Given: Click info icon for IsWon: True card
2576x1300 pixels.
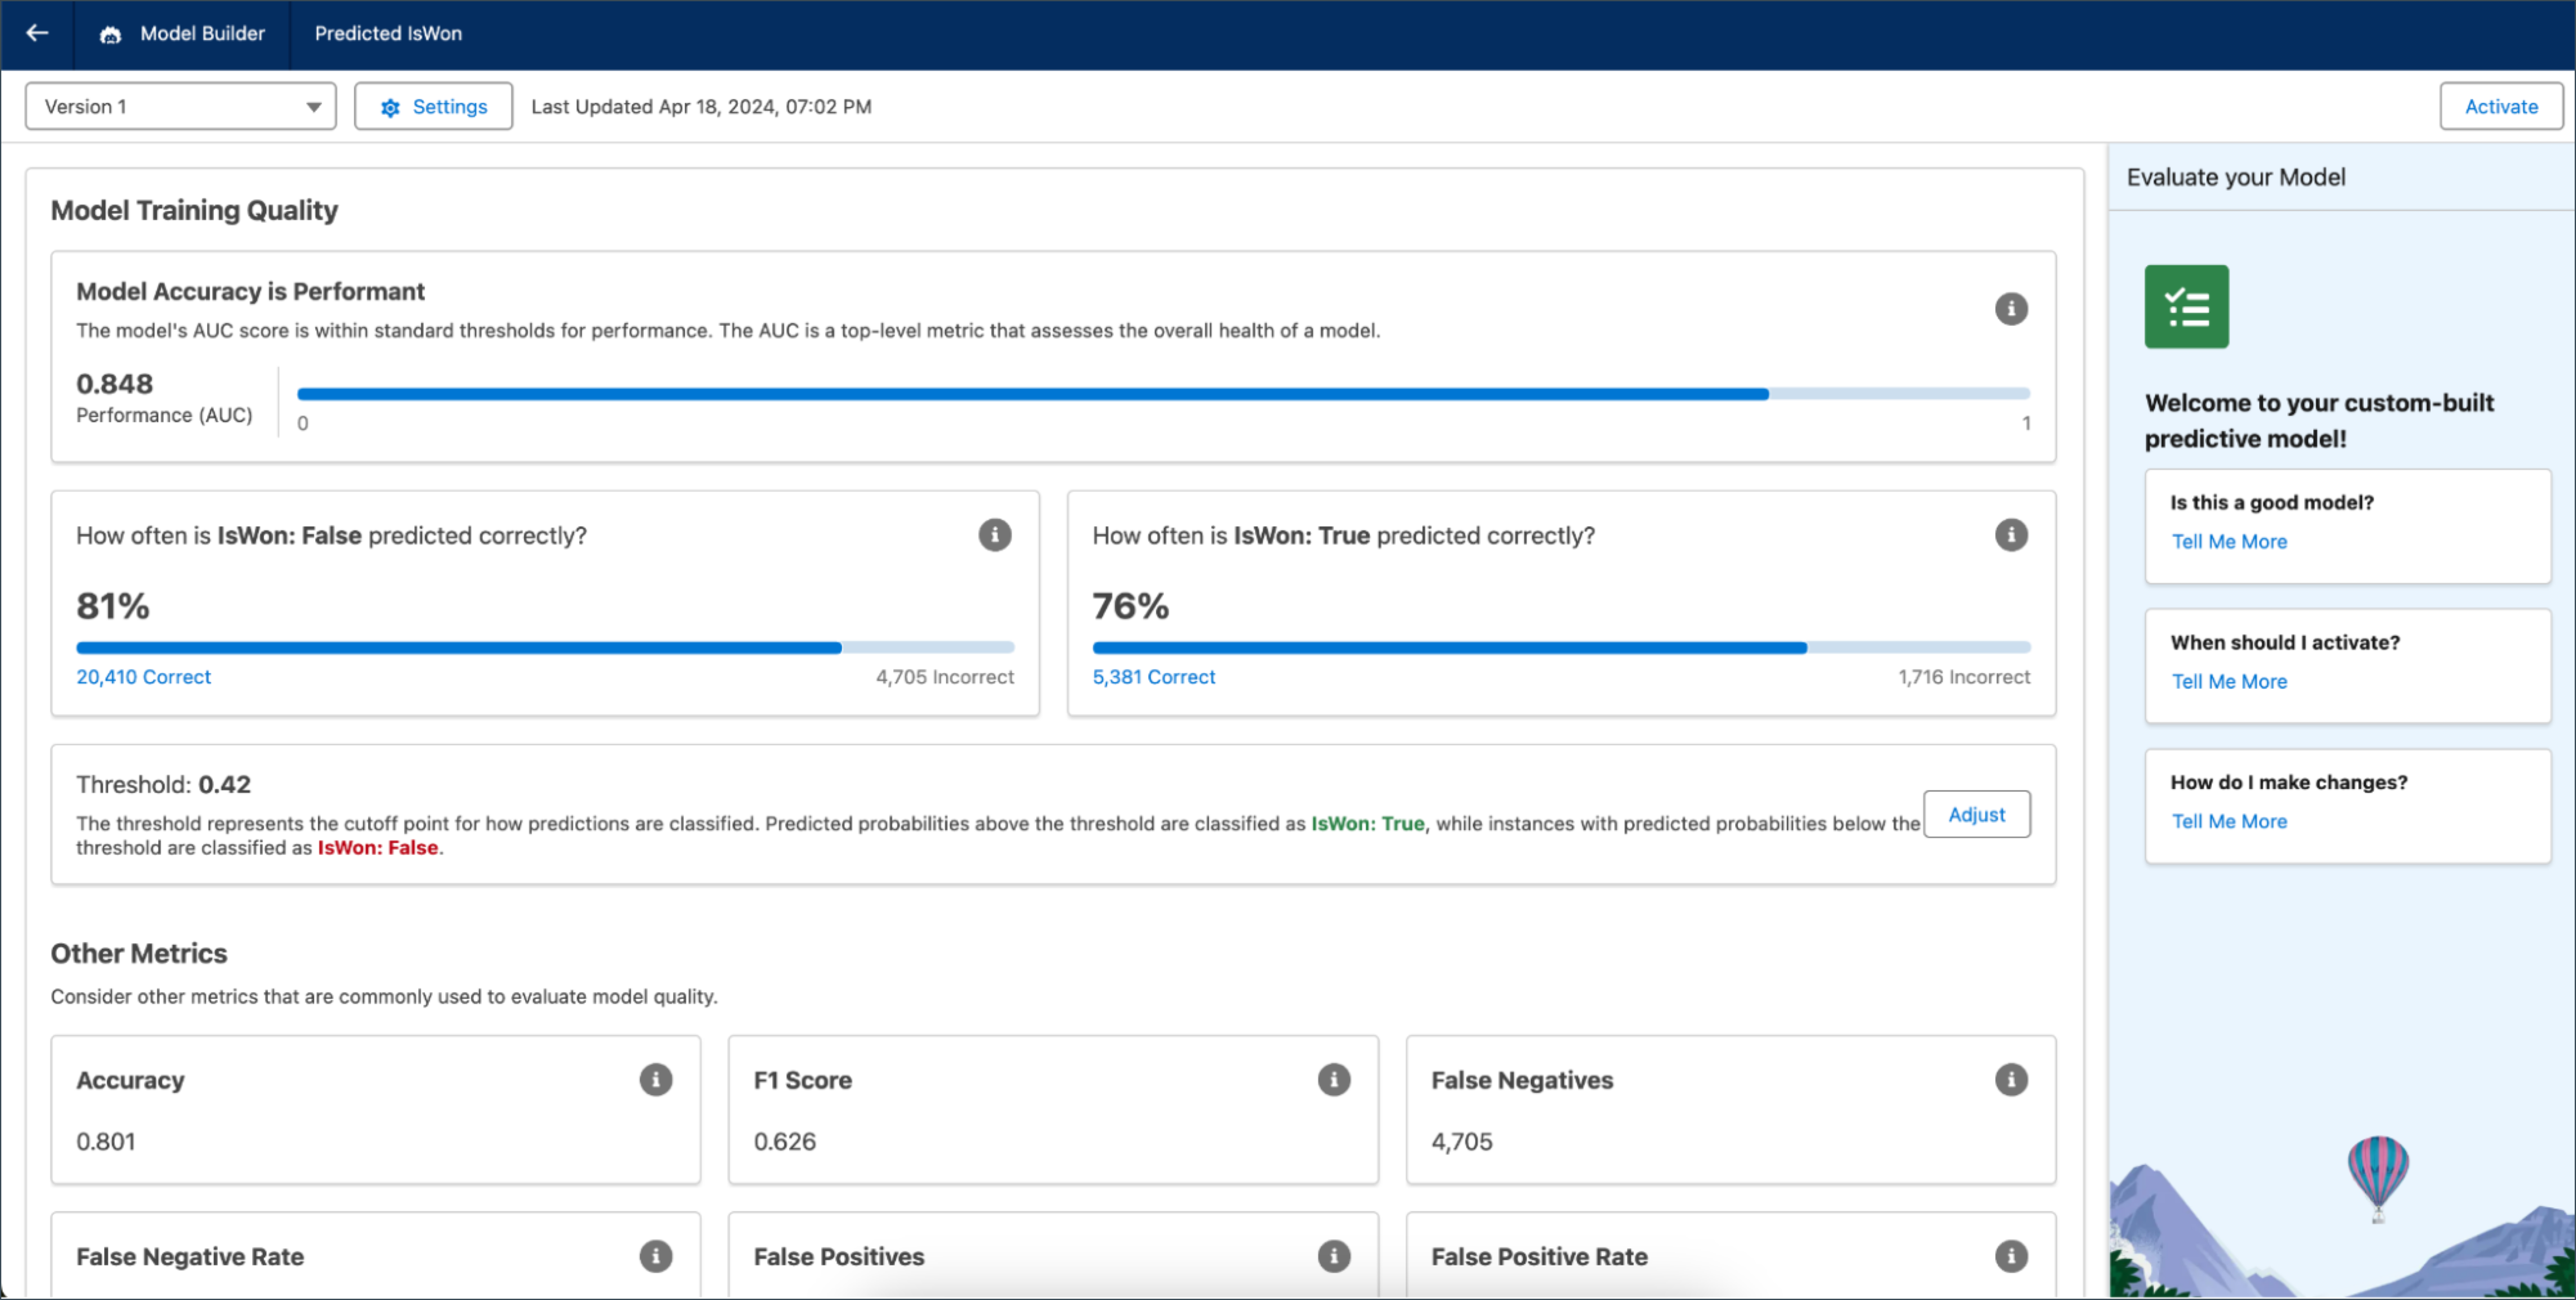Looking at the screenshot, I should [2011, 535].
